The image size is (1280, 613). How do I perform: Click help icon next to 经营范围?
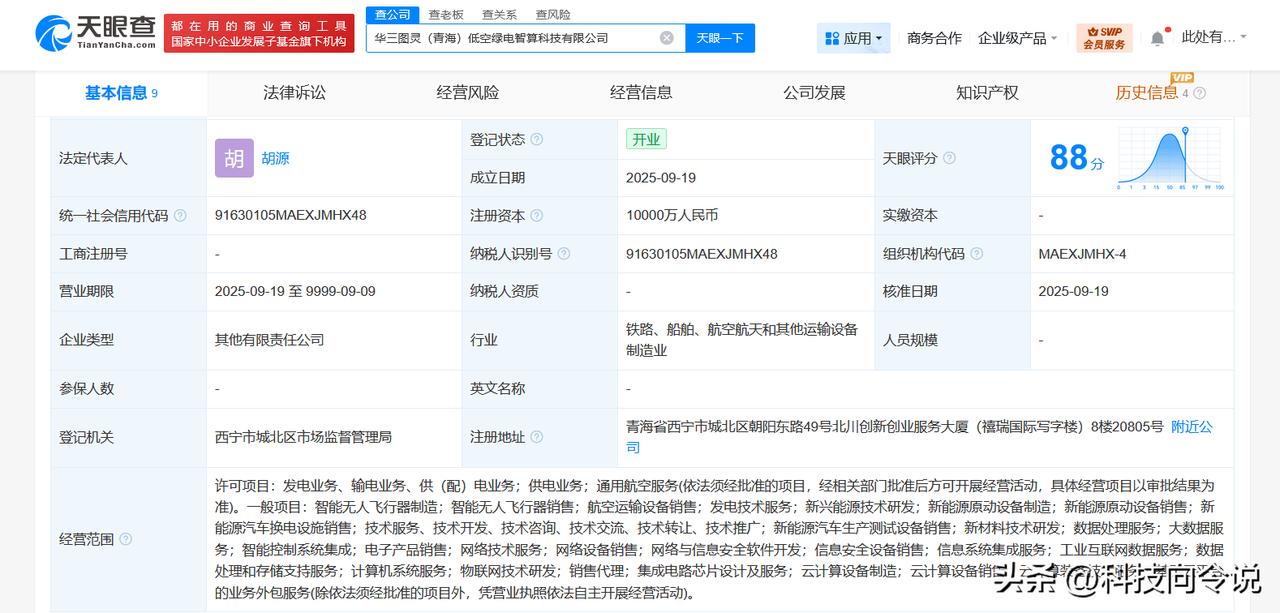(125, 539)
